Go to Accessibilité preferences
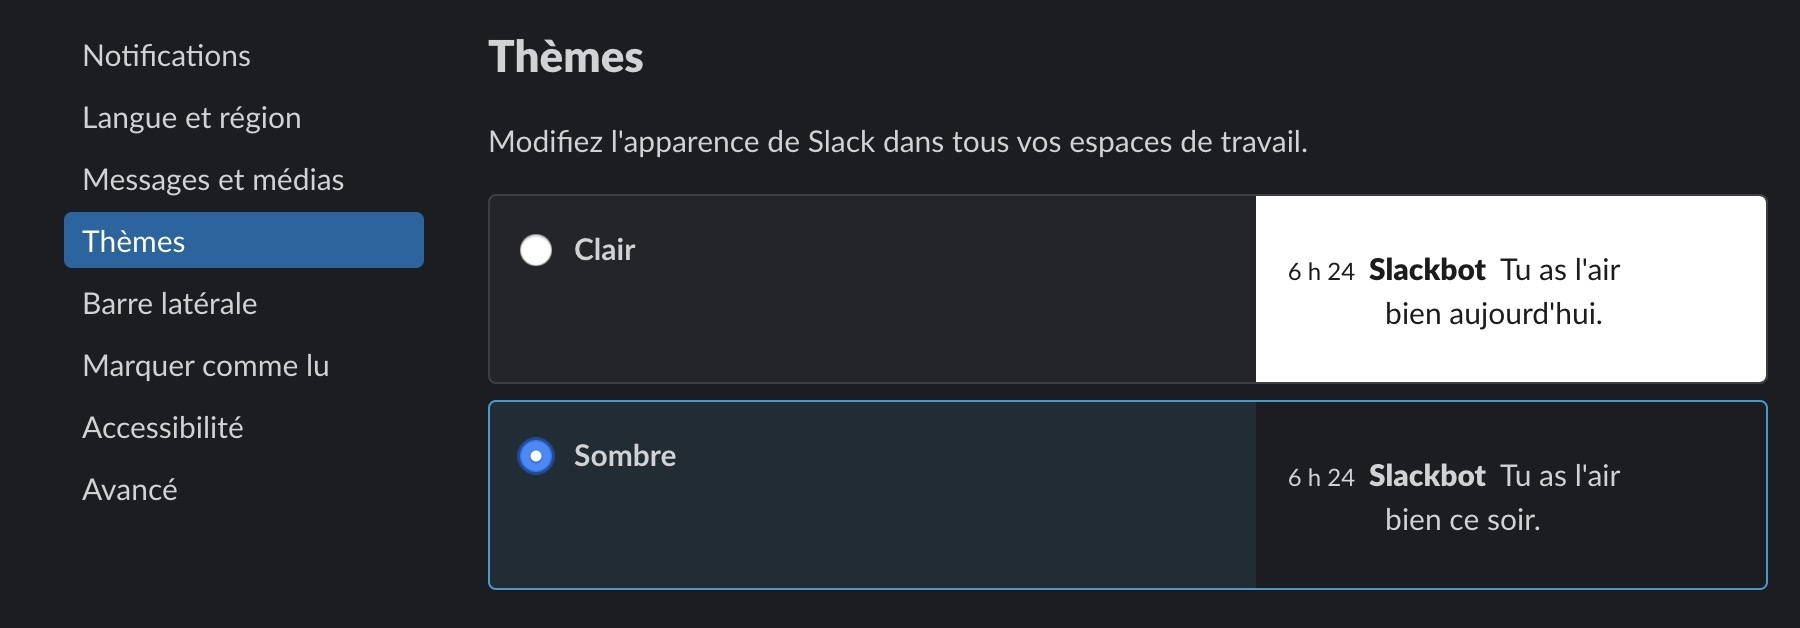 click(x=163, y=428)
